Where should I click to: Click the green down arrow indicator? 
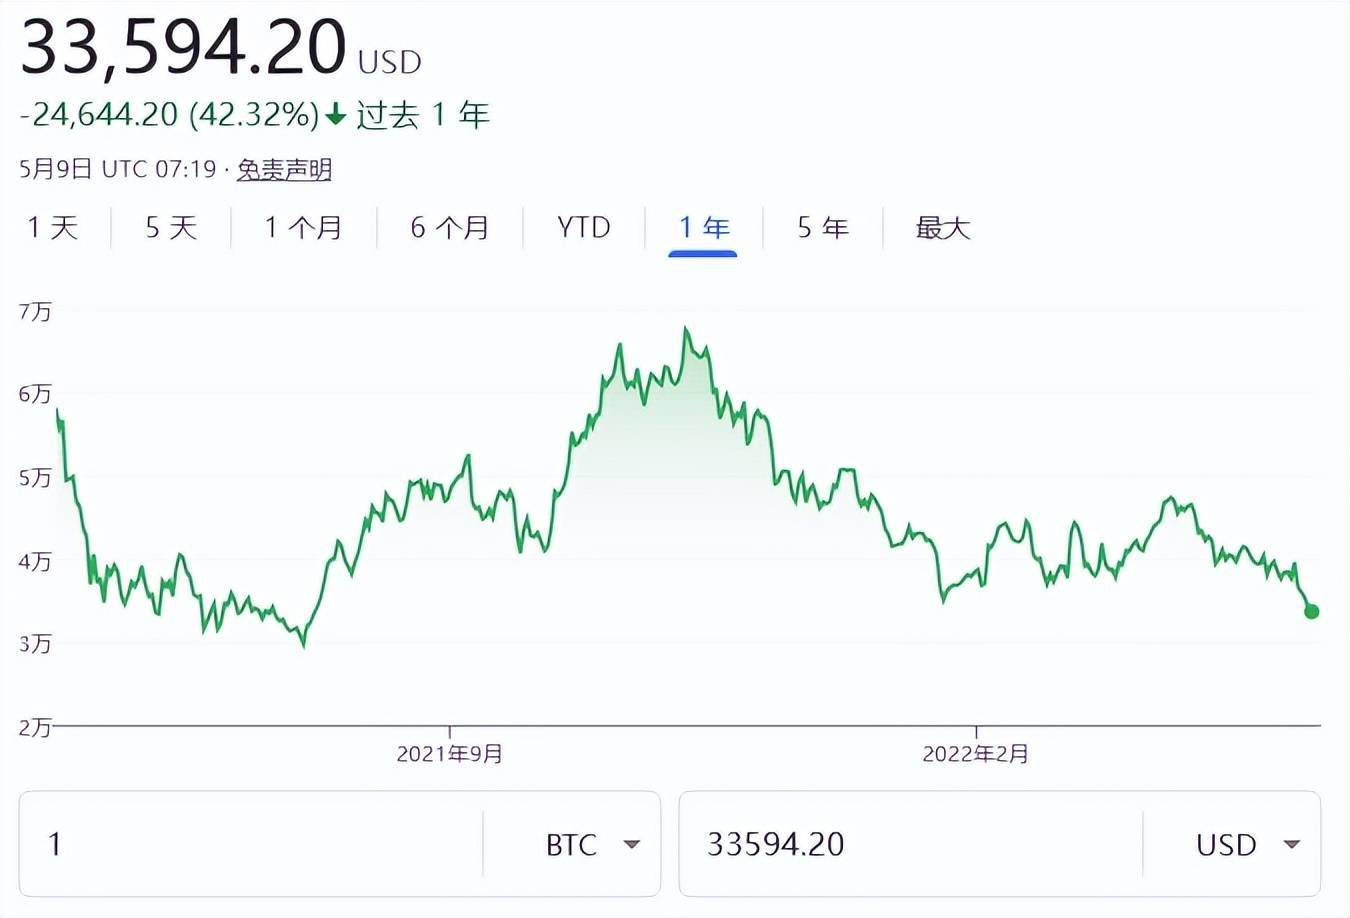(x=336, y=115)
